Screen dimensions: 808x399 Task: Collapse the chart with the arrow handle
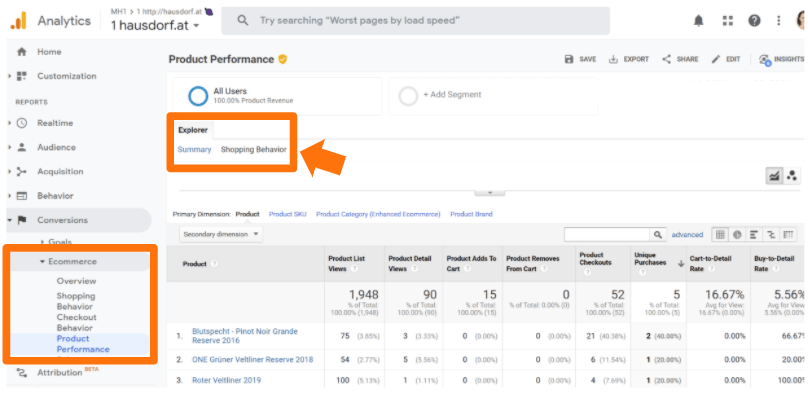click(489, 192)
